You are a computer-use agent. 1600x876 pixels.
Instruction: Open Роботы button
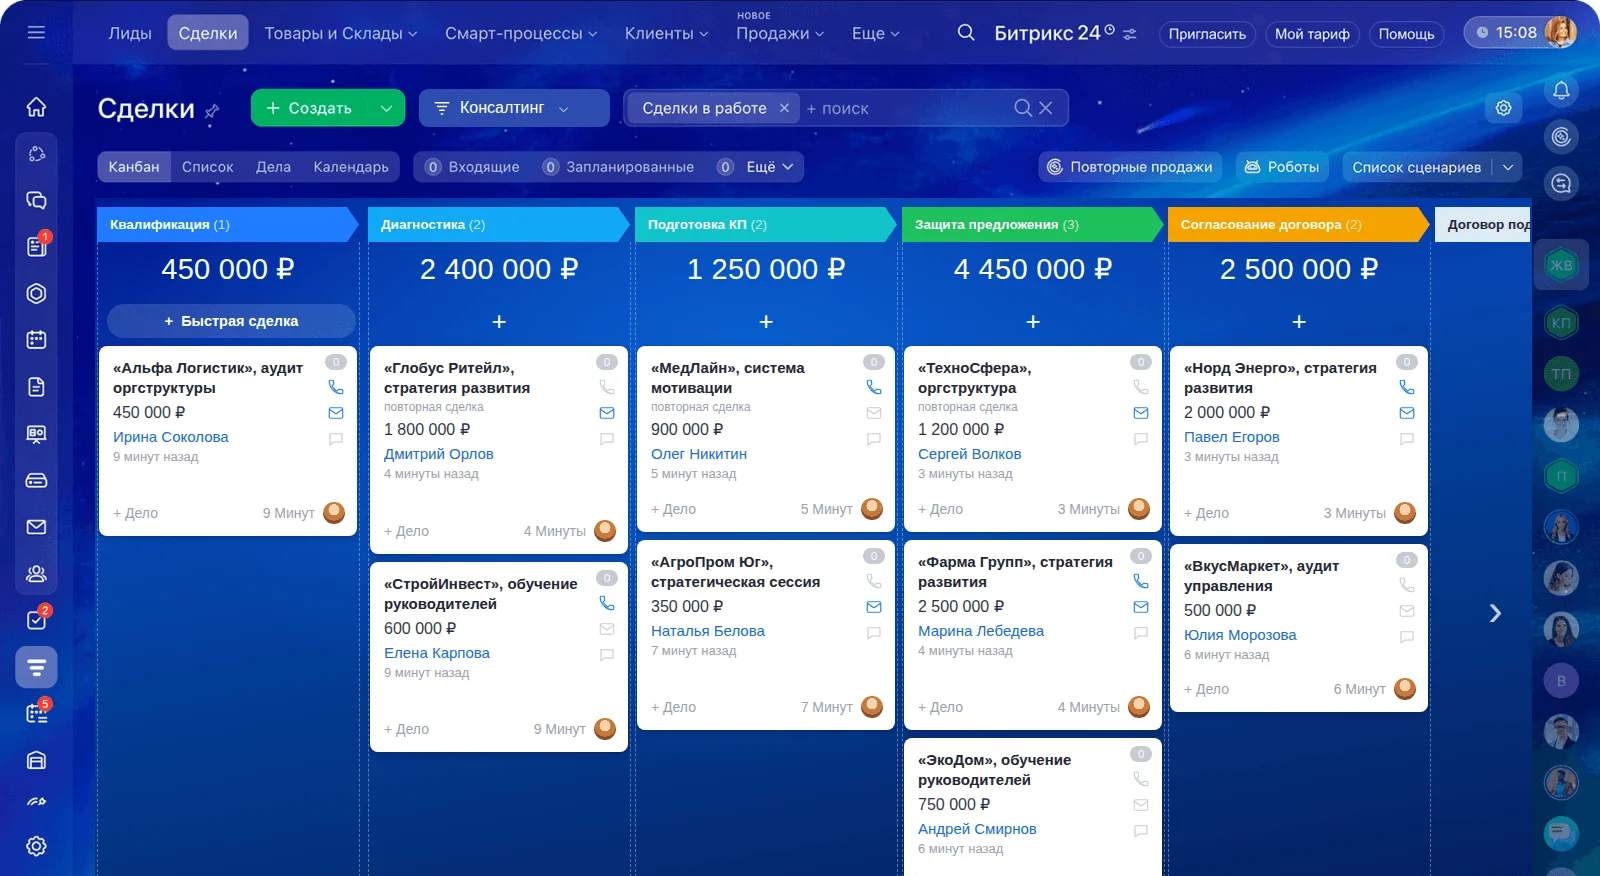coord(1282,167)
